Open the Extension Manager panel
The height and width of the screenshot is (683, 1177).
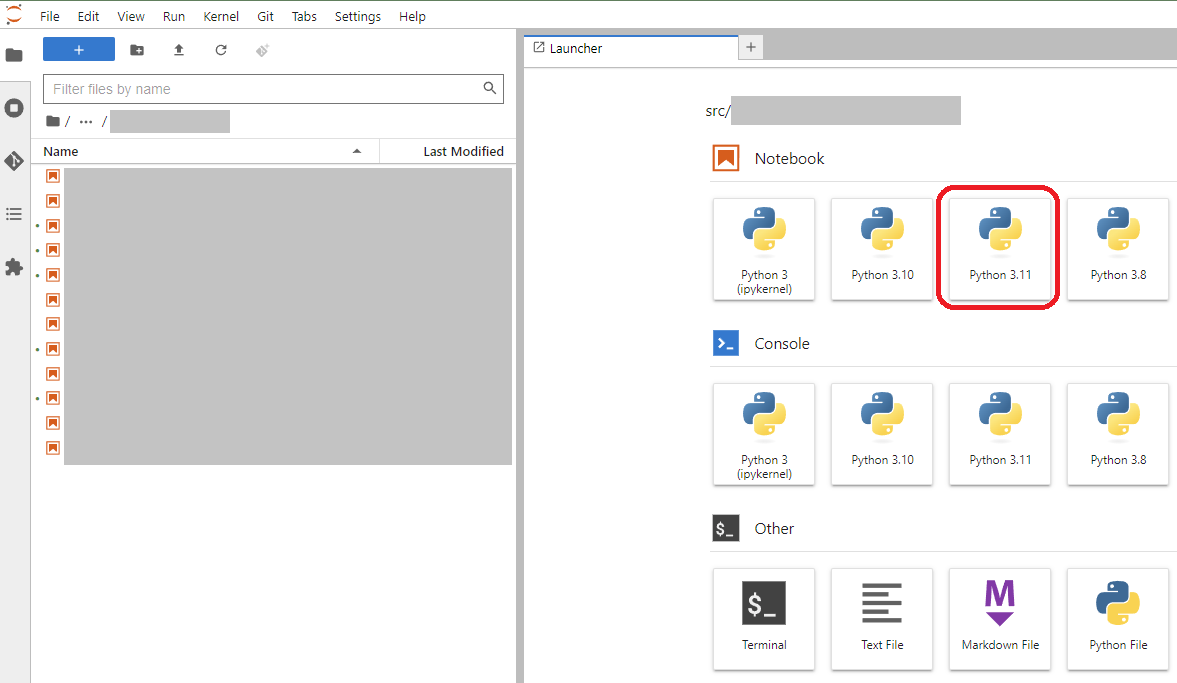coord(14,267)
